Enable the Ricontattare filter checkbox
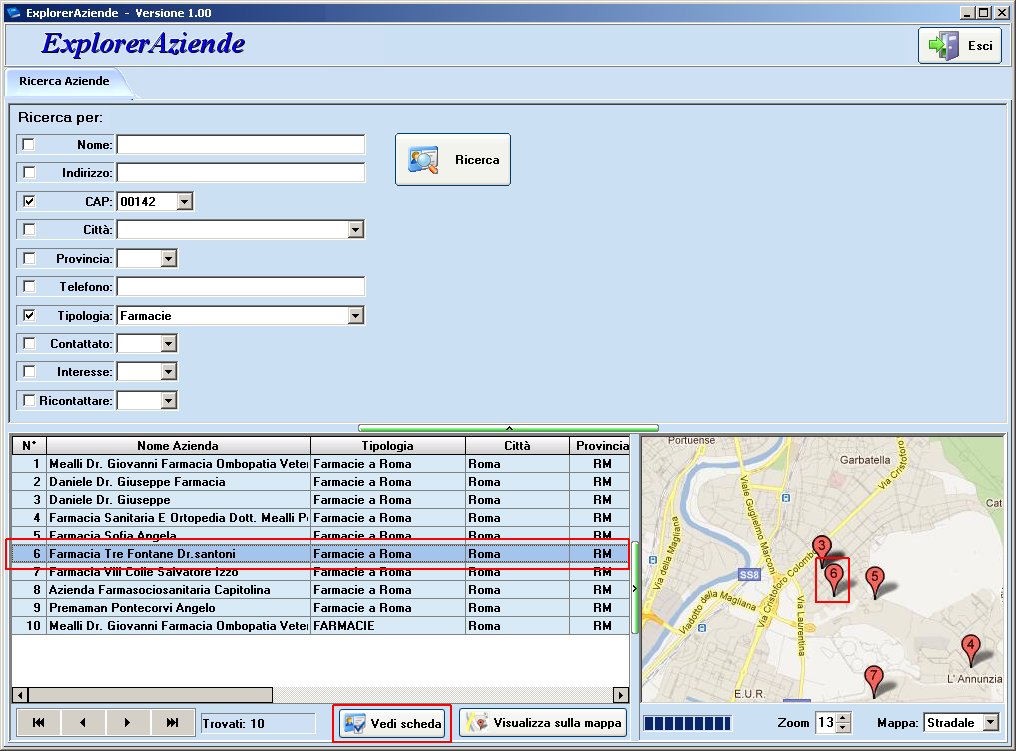Screen dimensions: 1016x751 click(29, 400)
